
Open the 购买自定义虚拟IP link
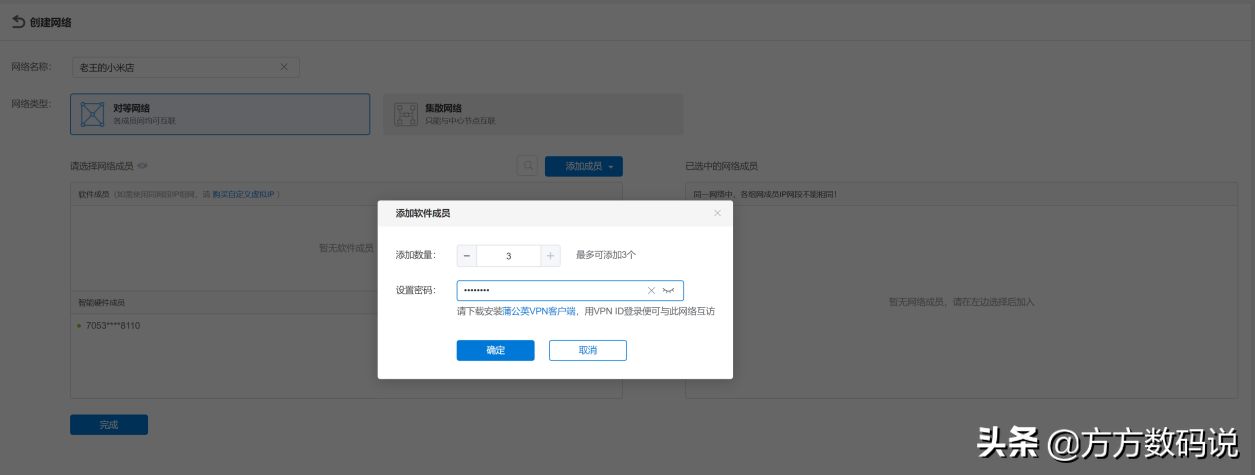[x=244, y=194]
